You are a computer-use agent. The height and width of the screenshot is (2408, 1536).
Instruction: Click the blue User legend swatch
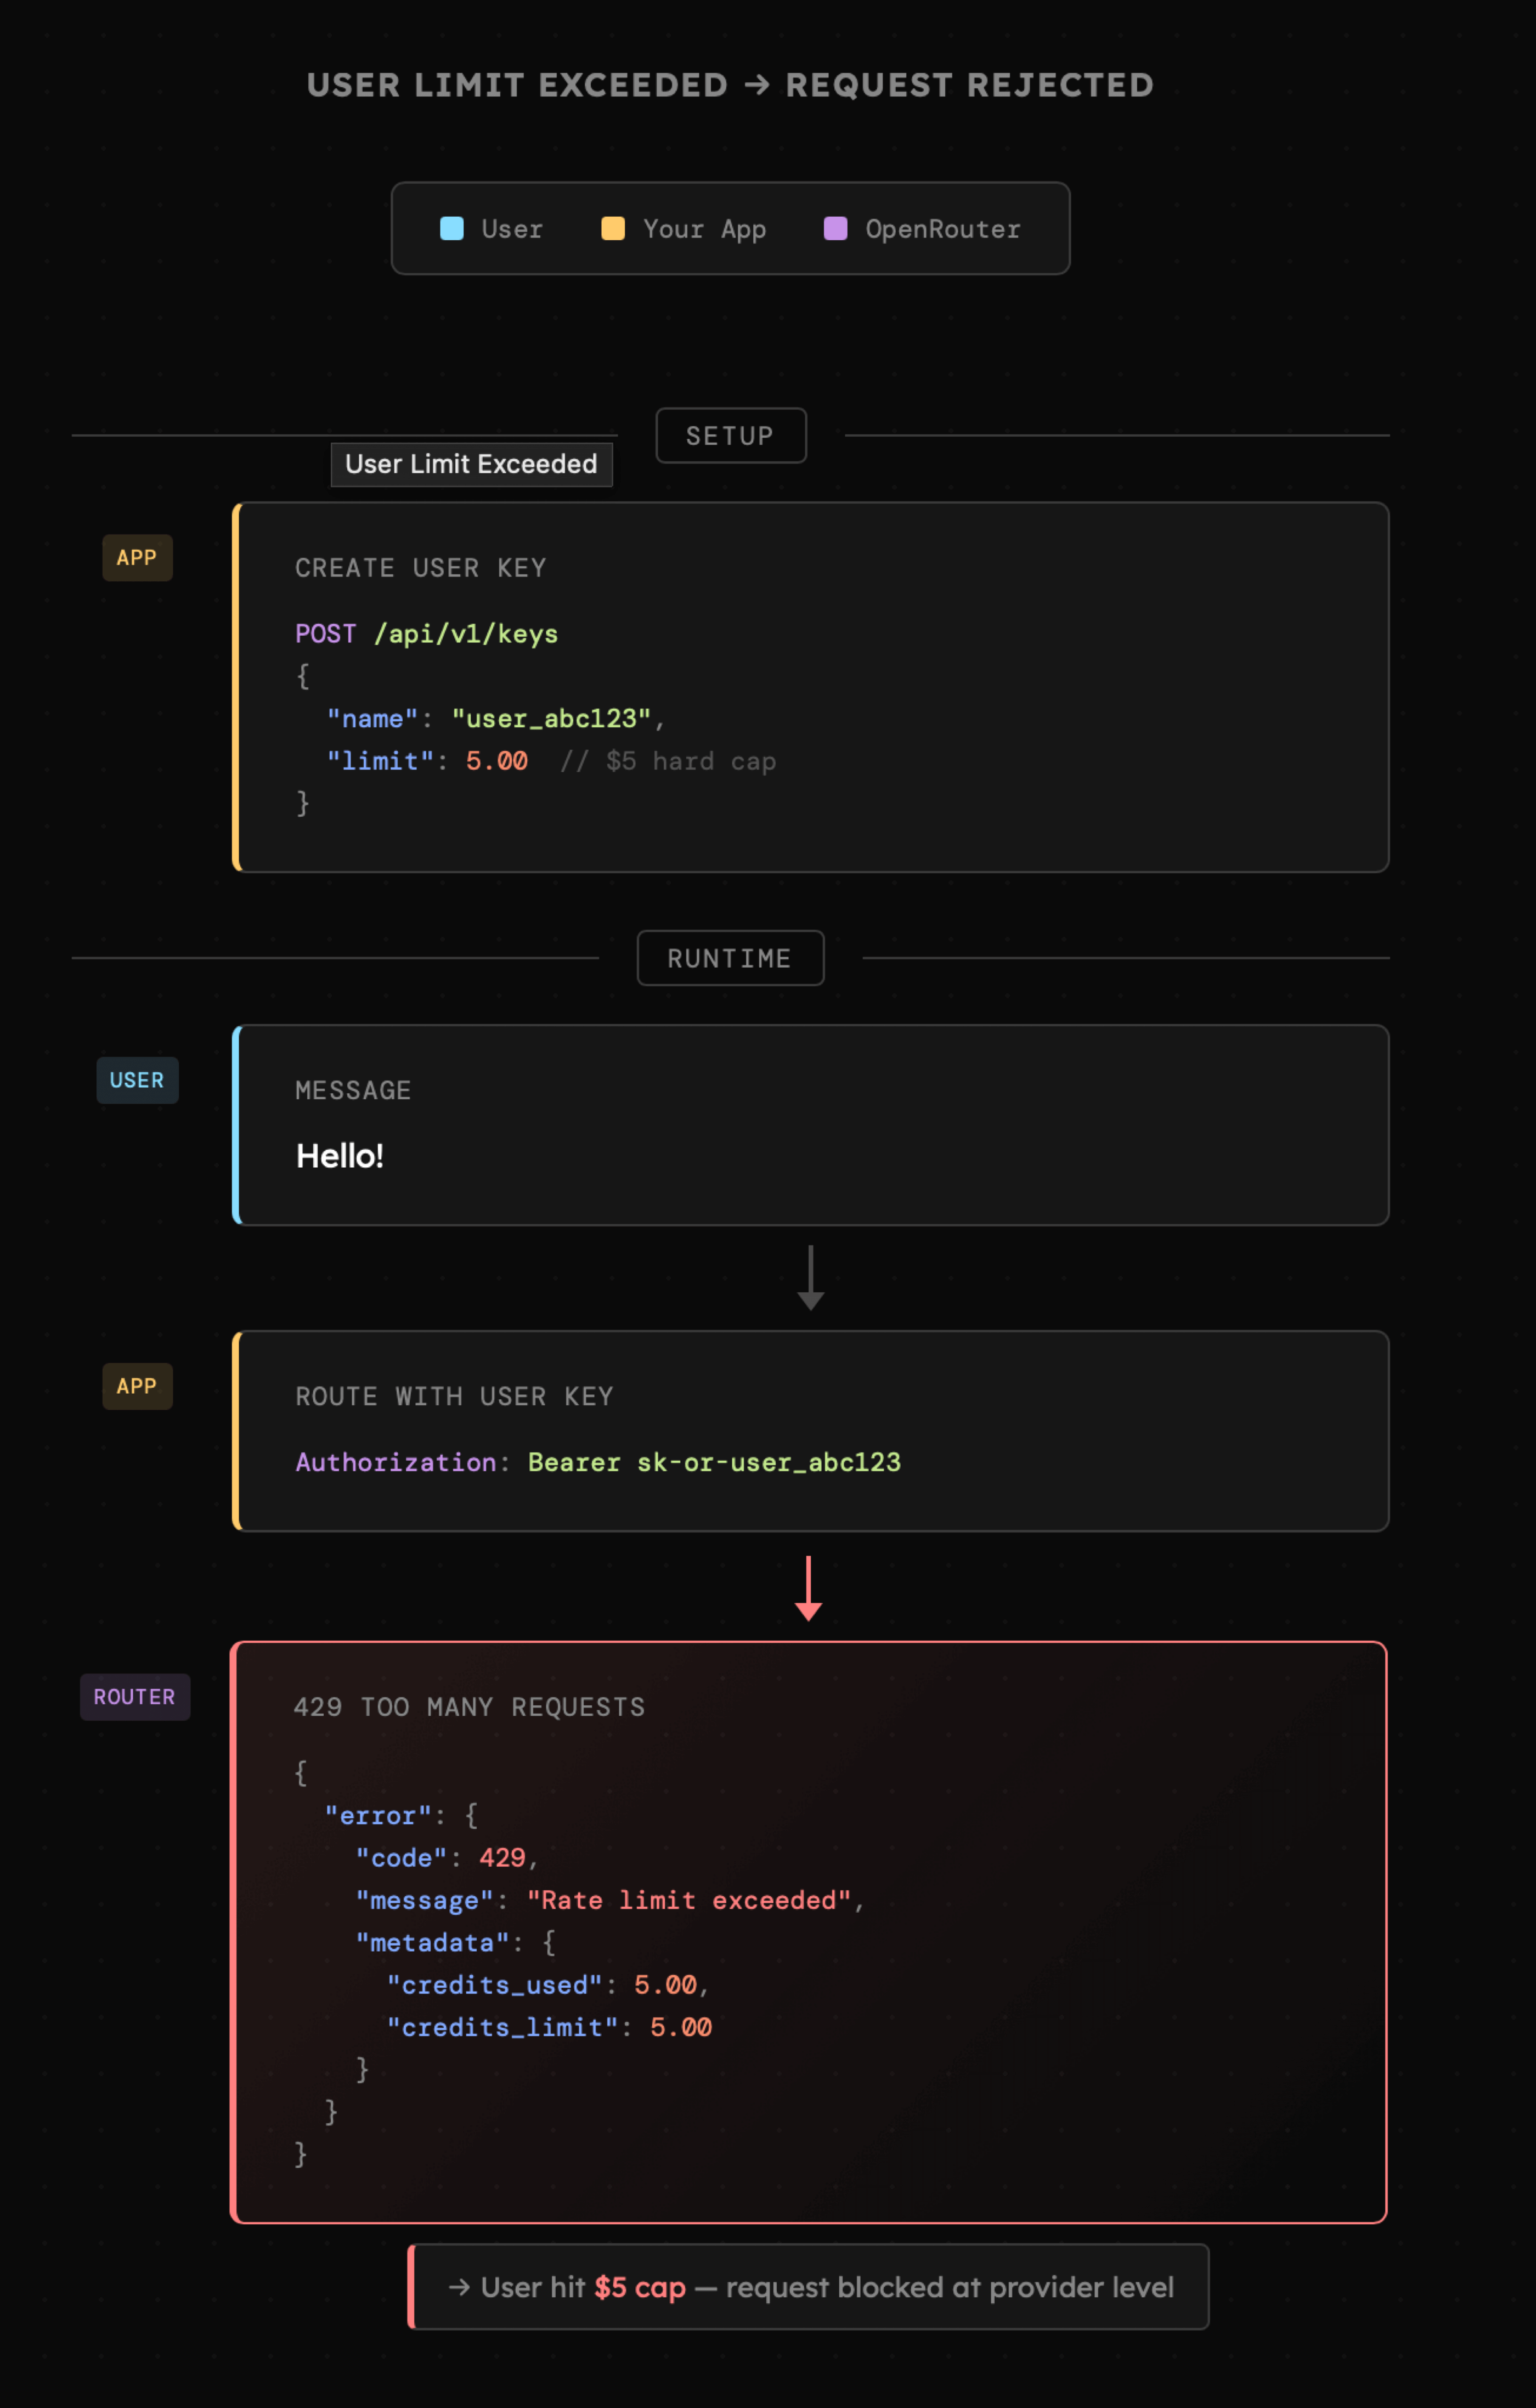point(452,228)
